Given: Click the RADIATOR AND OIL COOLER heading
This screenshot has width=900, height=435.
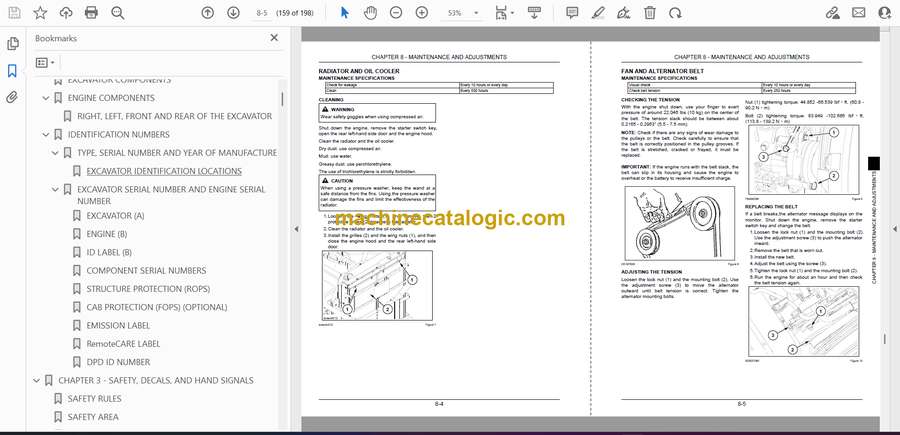Looking at the screenshot, I should [x=359, y=71].
